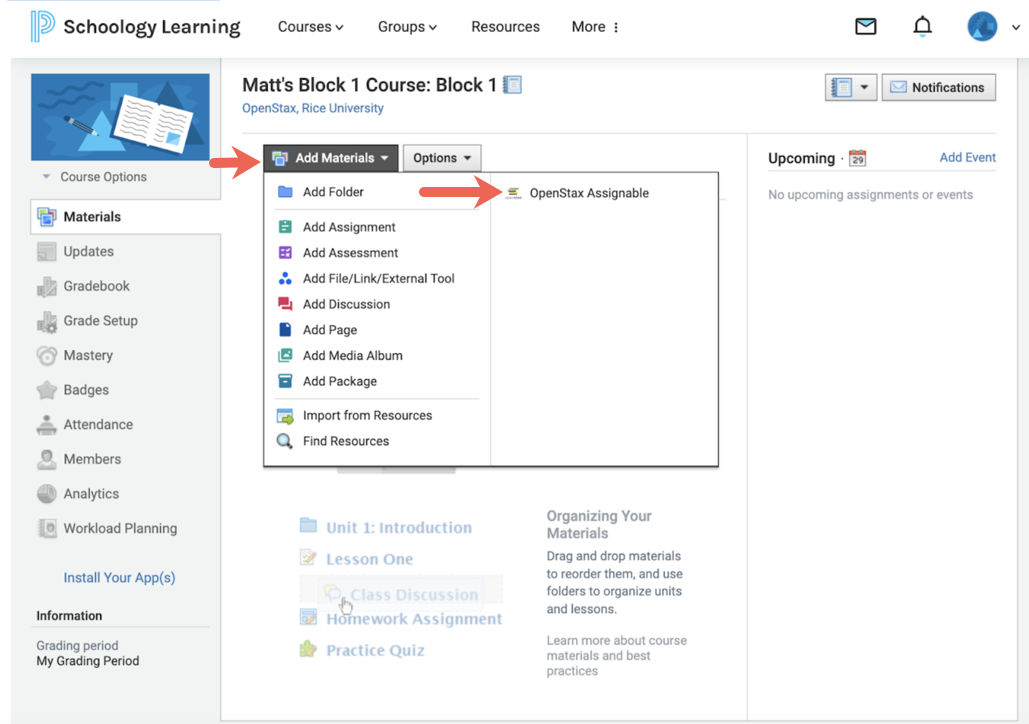Open the Courses menu

click(310, 27)
